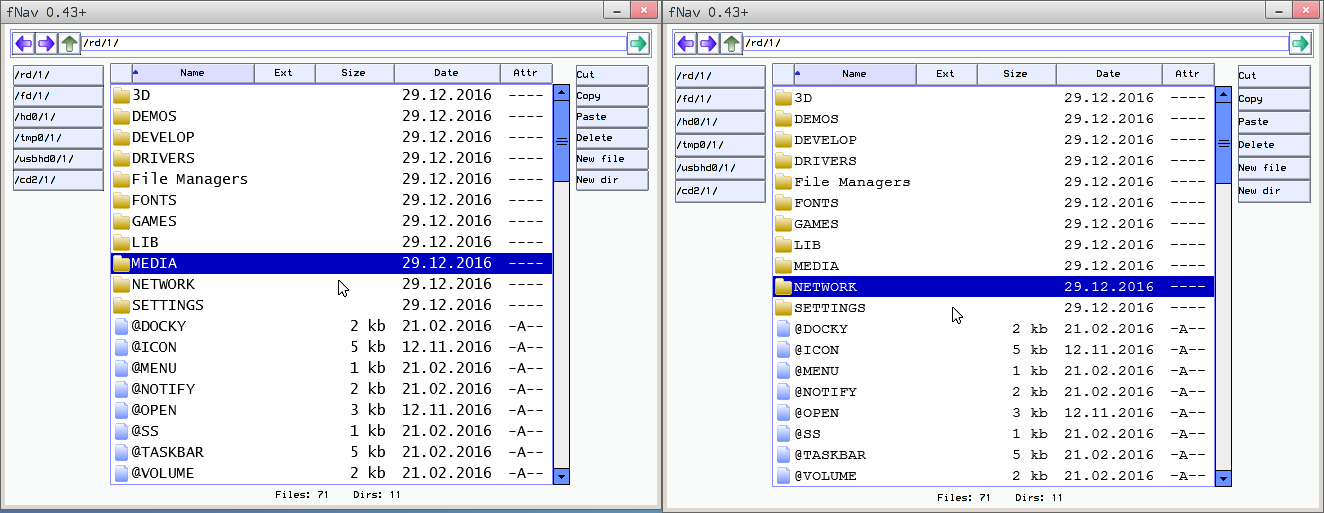1324x513 pixels.
Task: Sort by Date column in the left window
Action: [x=446, y=73]
